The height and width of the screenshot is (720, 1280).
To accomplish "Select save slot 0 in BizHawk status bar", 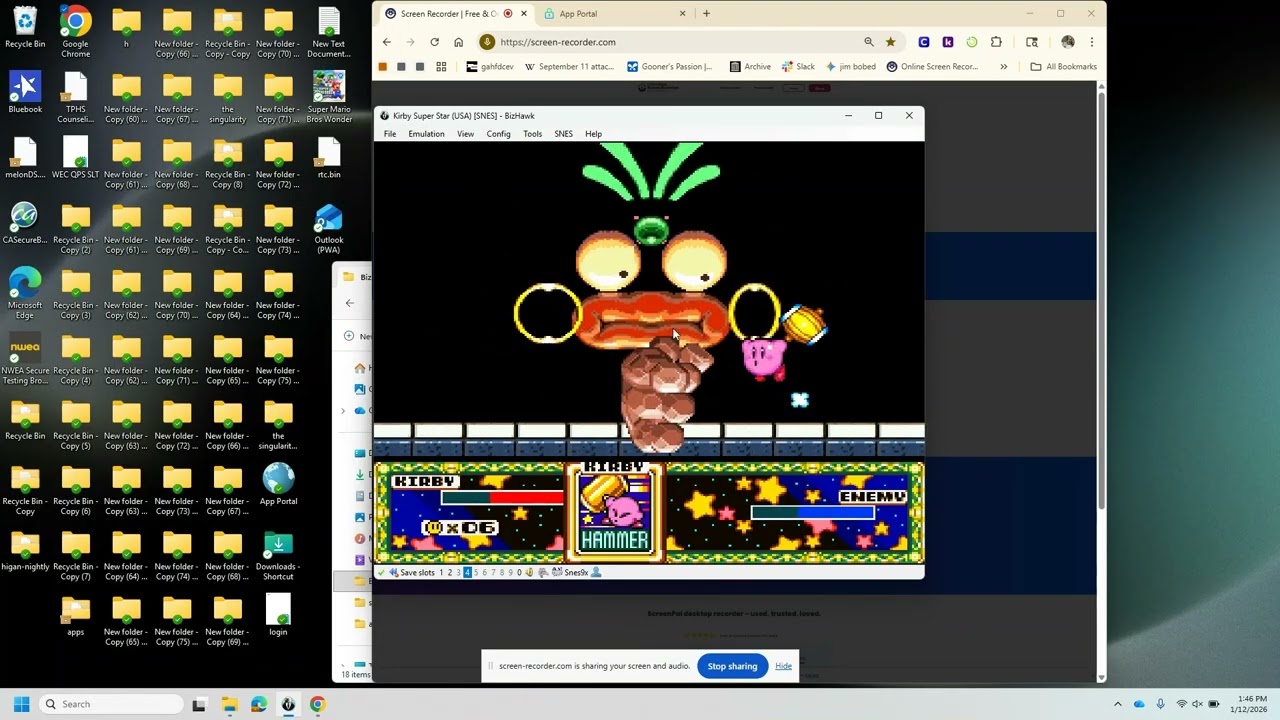I will pos(519,573).
